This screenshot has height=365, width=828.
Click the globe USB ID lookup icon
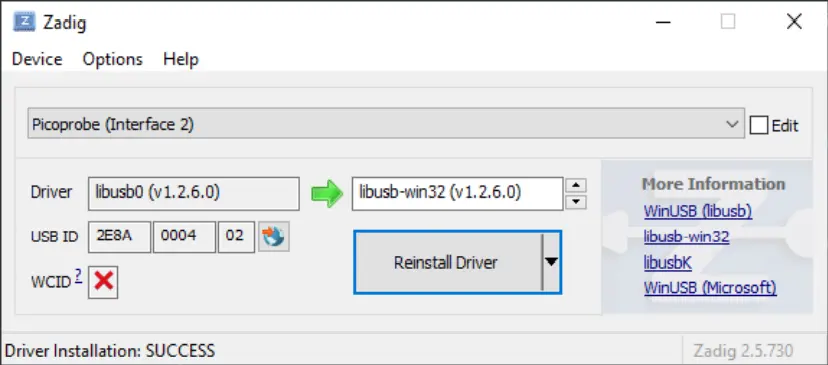[x=274, y=237]
